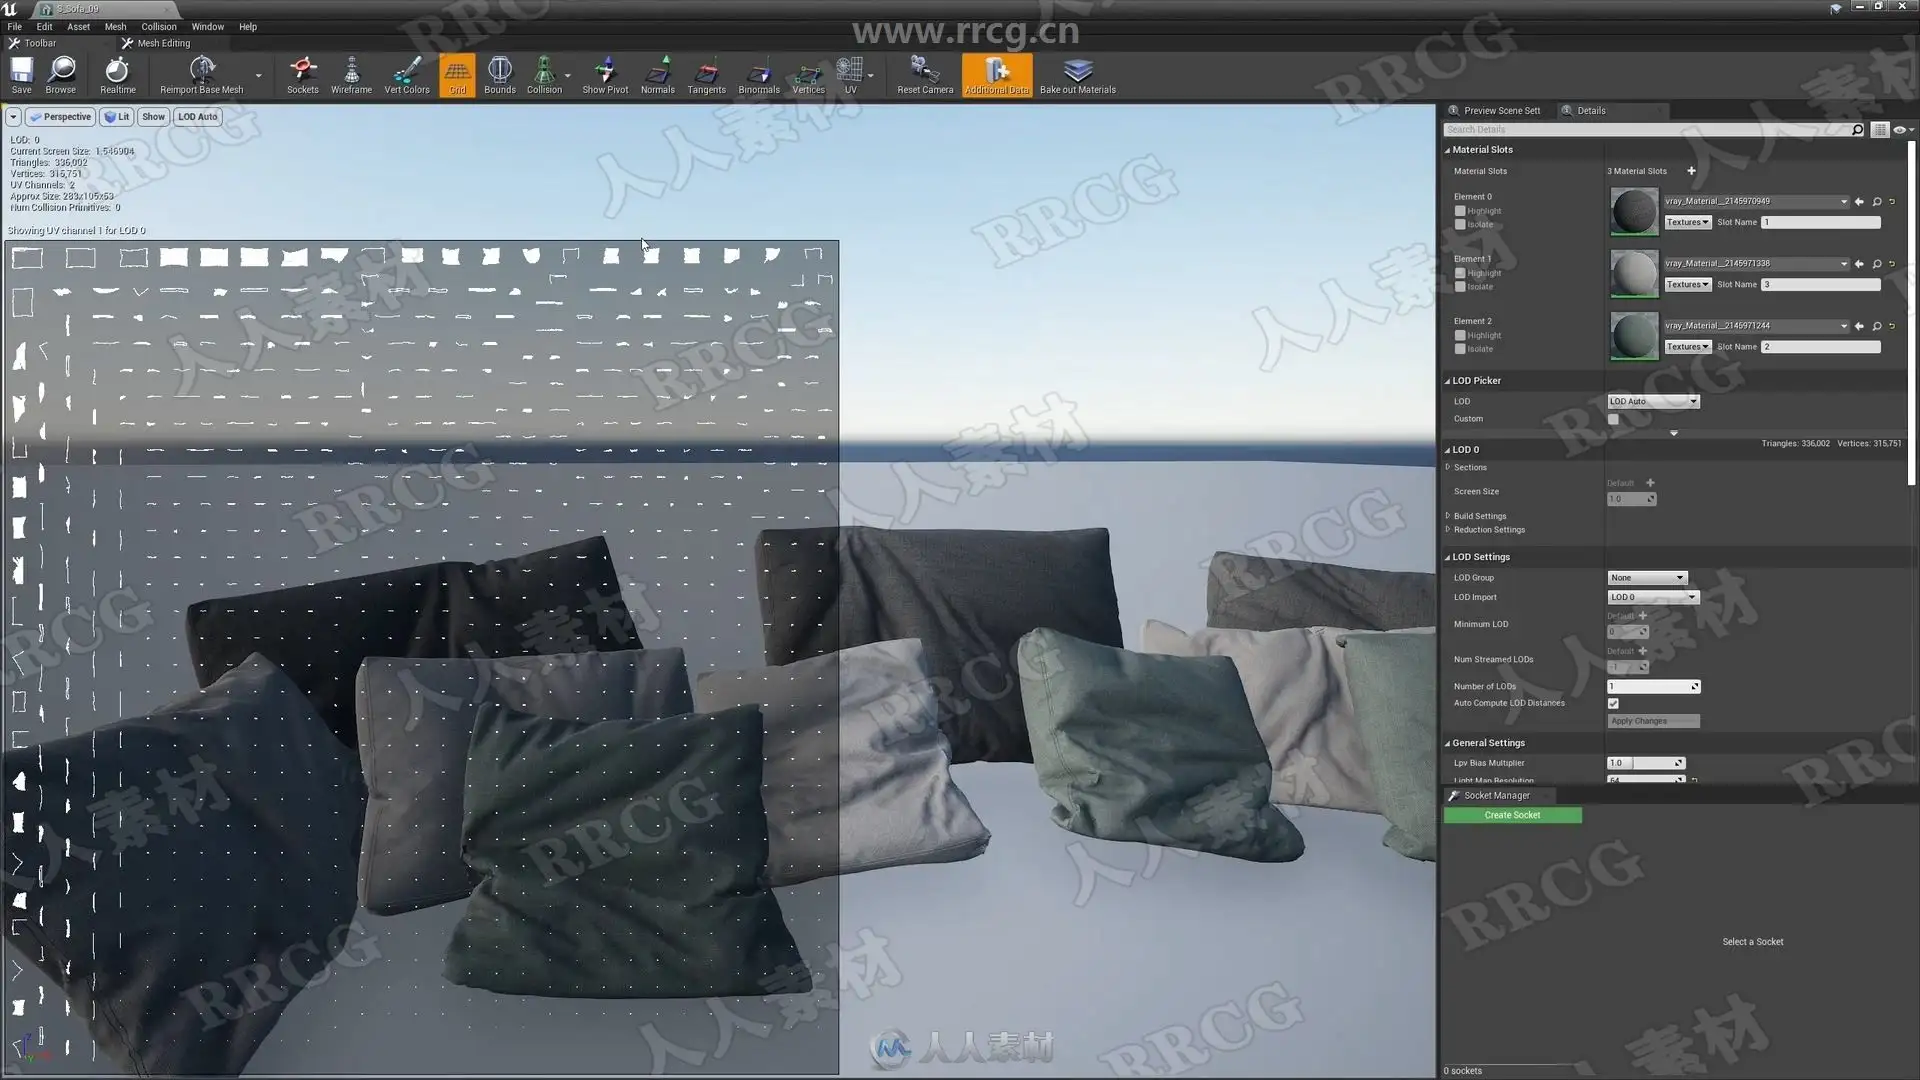Open the LOD Group dropdown
The width and height of the screenshot is (1920, 1080).
click(x=1647, y=578)
